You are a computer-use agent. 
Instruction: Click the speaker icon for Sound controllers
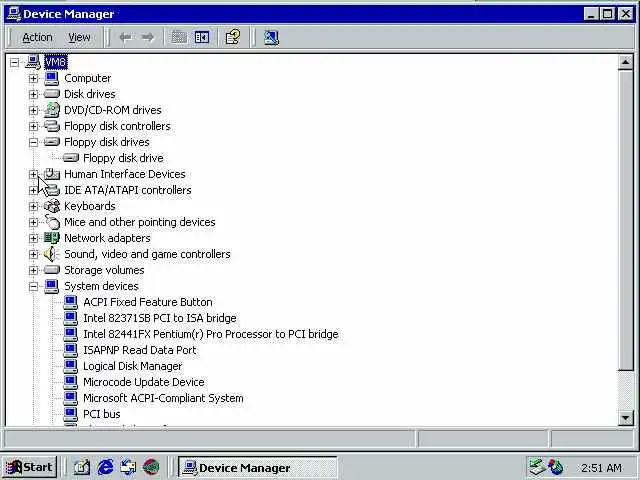pos(51,254)
